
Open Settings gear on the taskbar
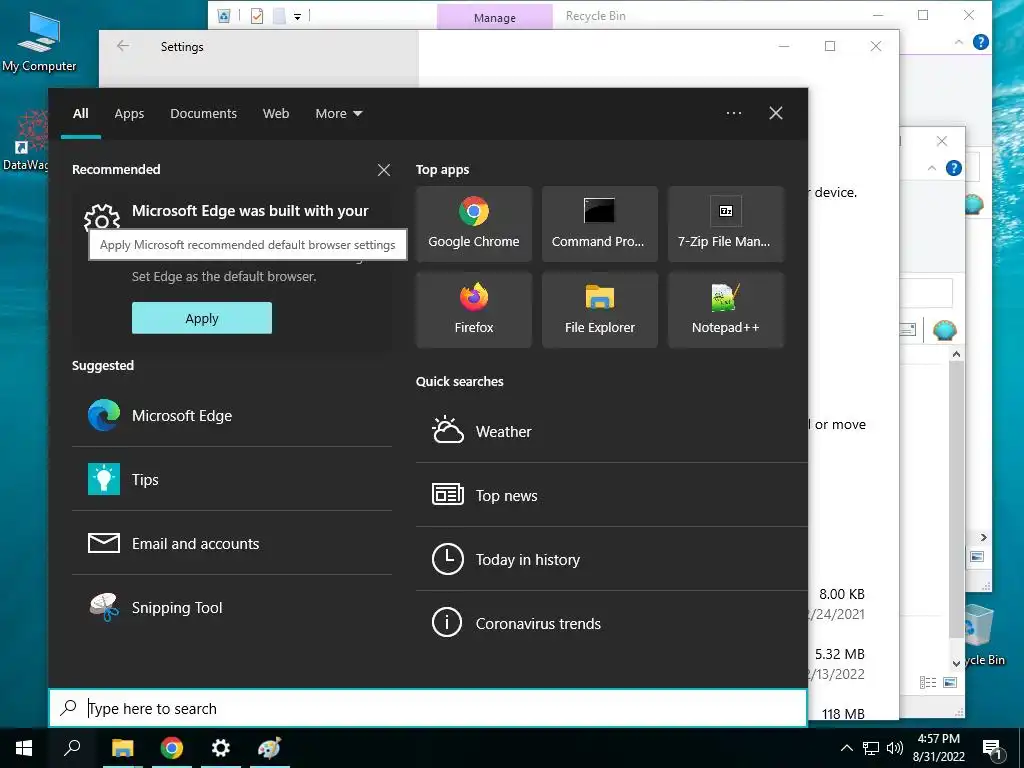(221, 748)
